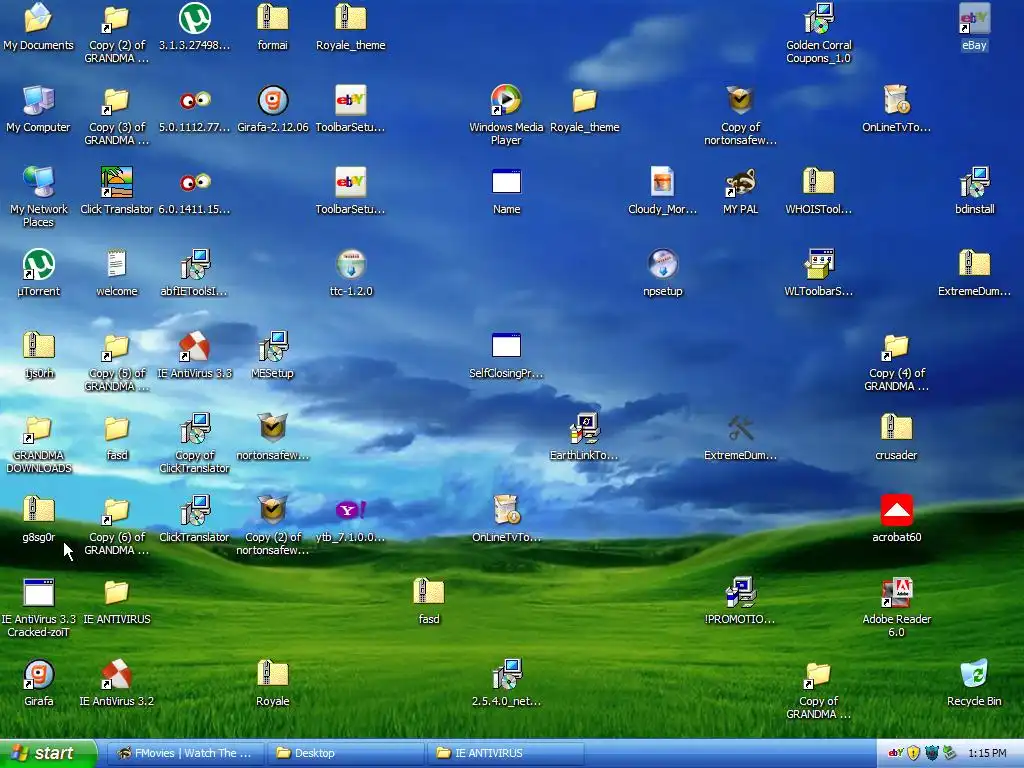This screenshot has width=1024, height=768.
Task: Select the !PROMOTIO... icon
Action: [x=741, y=592]
